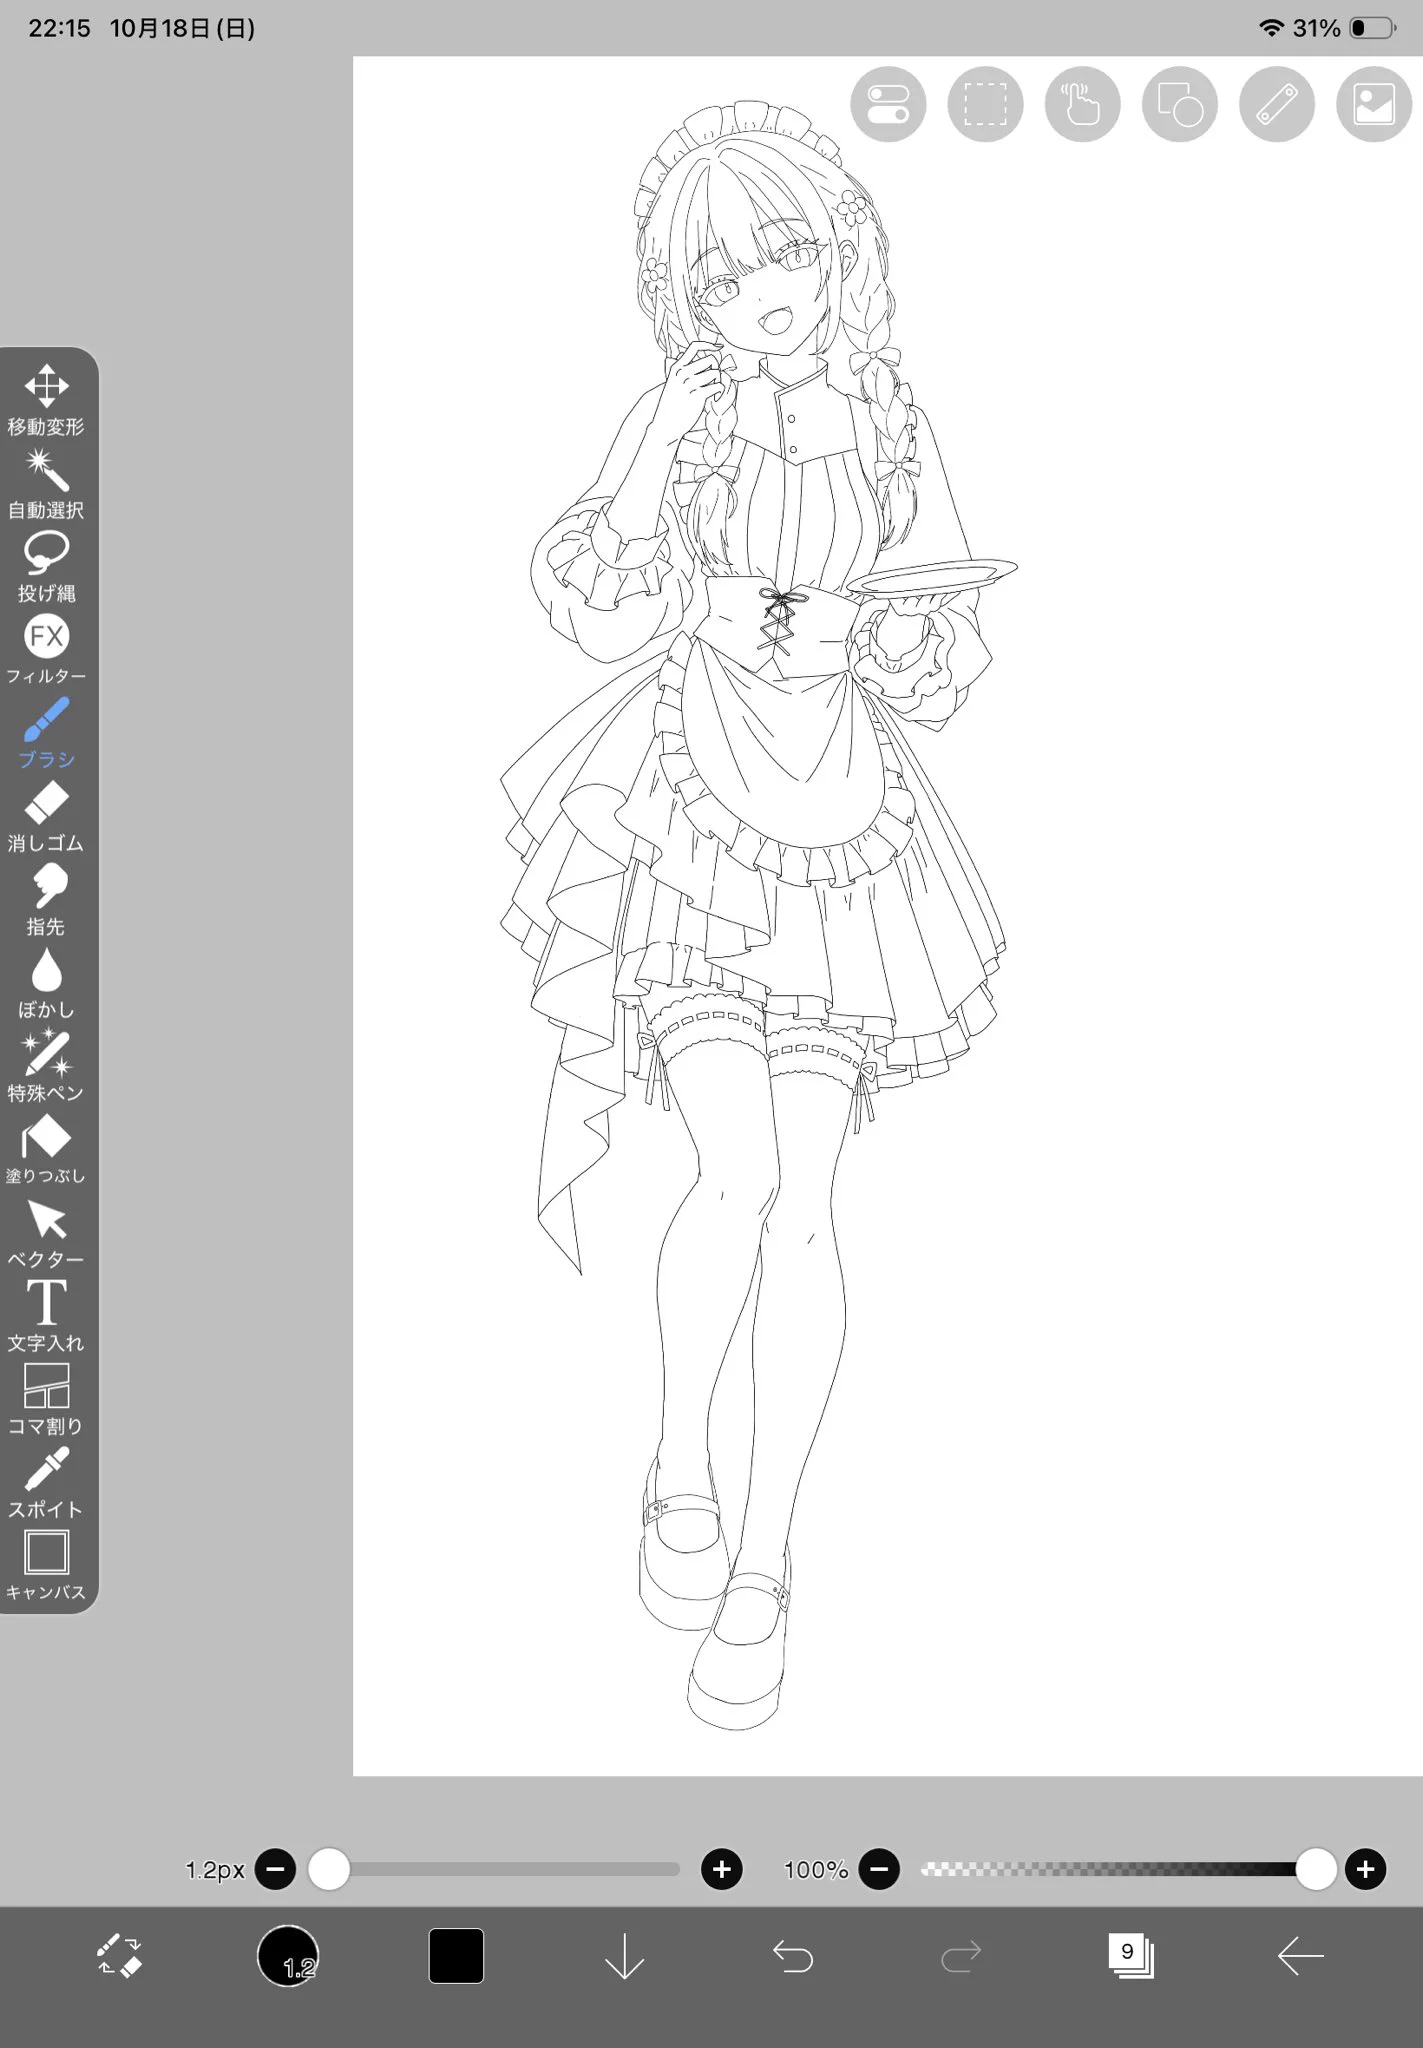Go back with the left arrow
This screenshot has width=1423, height=2048.
pyautogui.click(x=1300, y=1955)
